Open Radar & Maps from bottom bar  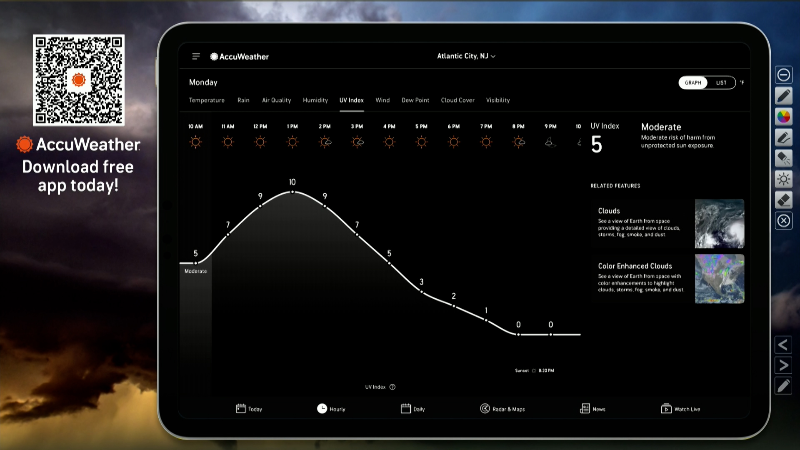click(503, 409)
